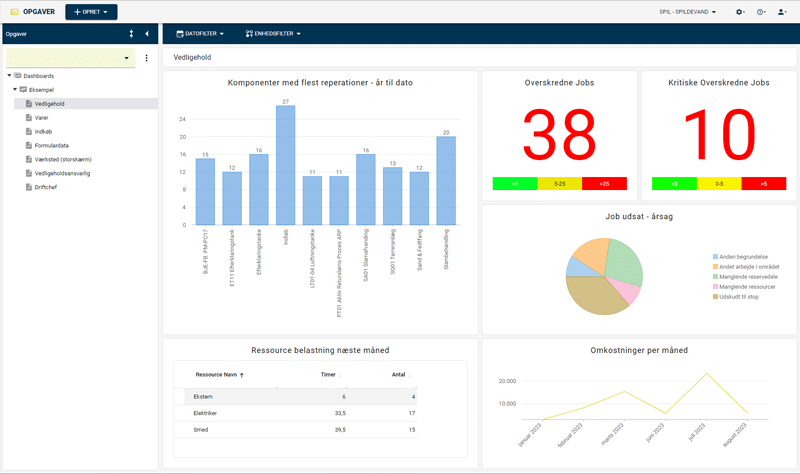
Task: Toggle the Manglende ressourcer legend entry
Action: tap(744, 287)
